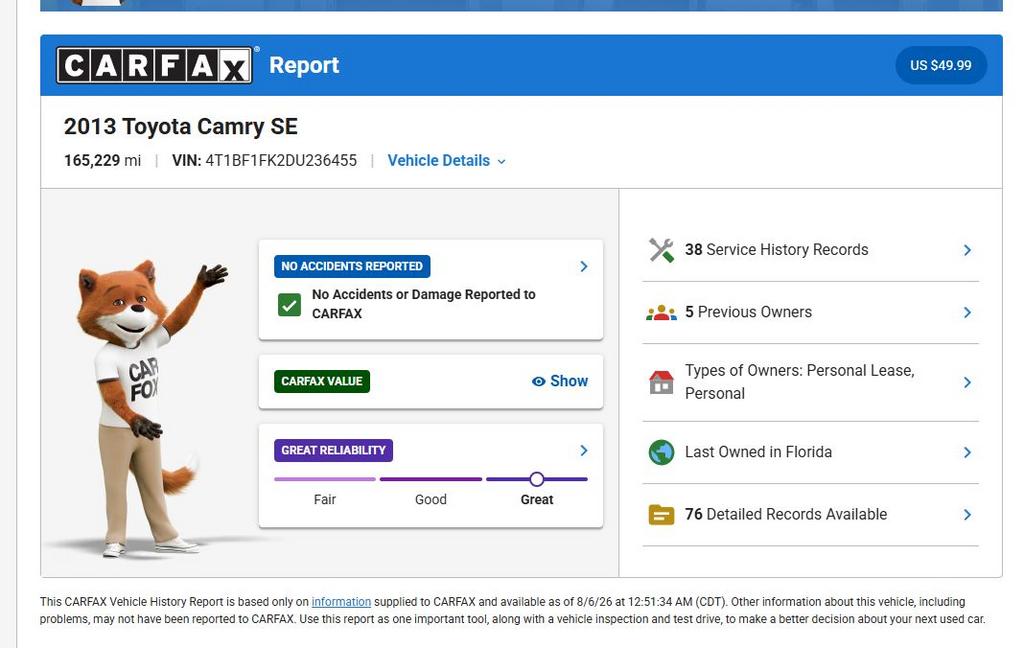
Task: Follow the 'information' link in disclaimer
Action: [x=341, y=602]
